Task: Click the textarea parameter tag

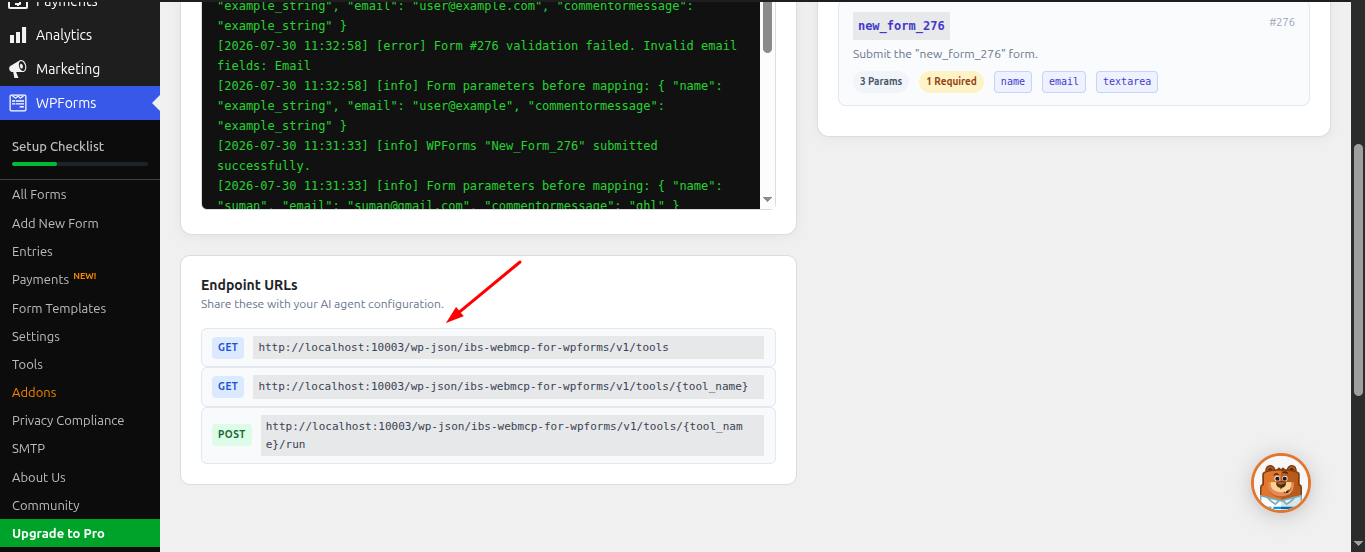Action: [x=1127, y=82]
